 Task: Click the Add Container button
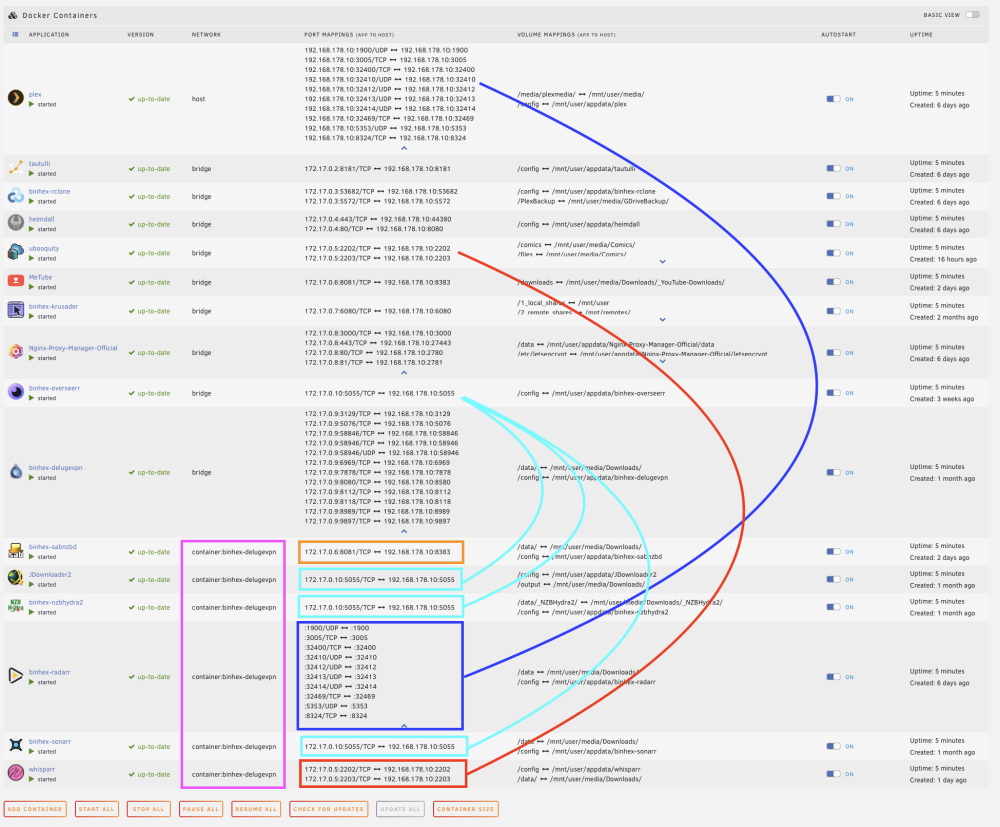34,809
